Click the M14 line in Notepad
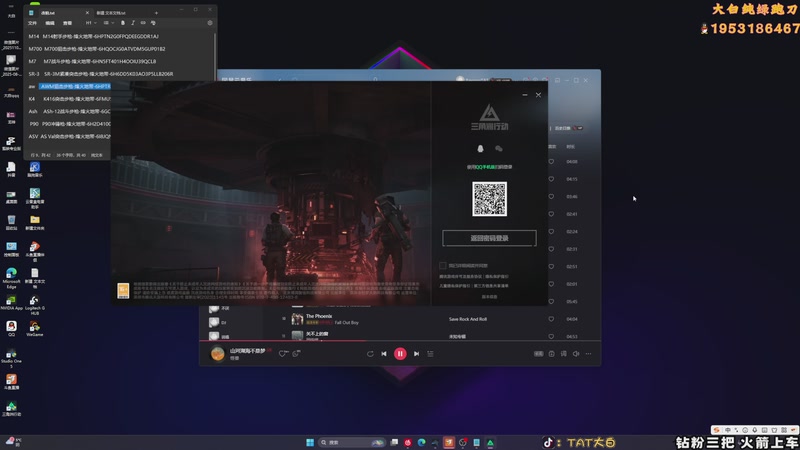The width and height of the screenshot is (800, 450). [x=94, y=36]
